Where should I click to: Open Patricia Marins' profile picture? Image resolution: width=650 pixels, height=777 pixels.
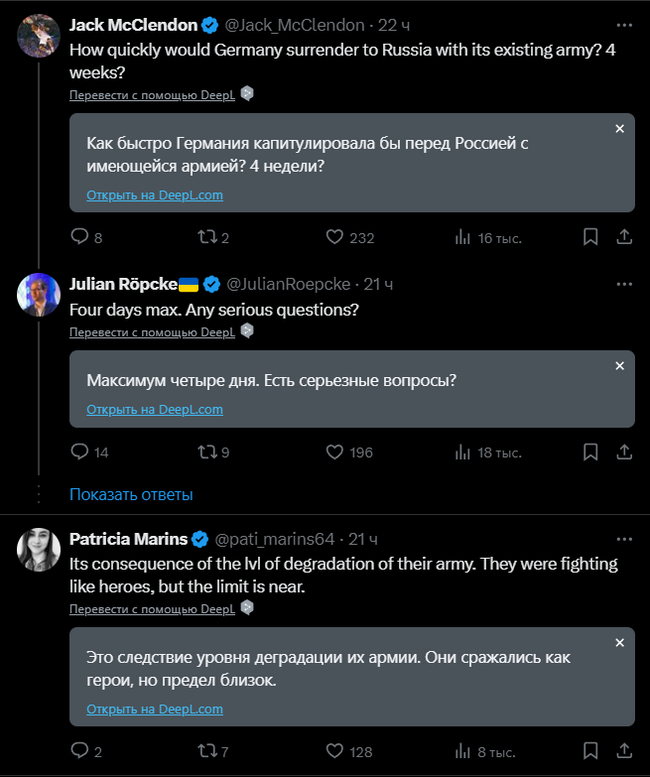(x=39, y=549)
